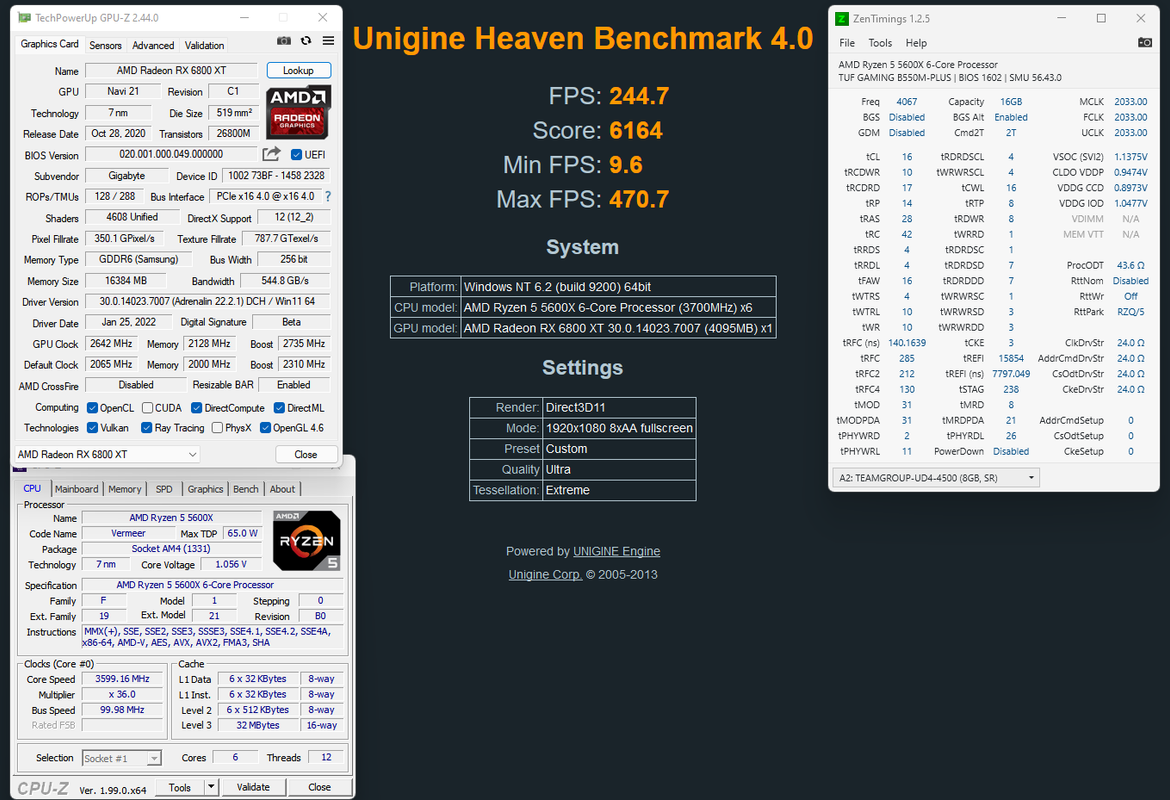
Task: Click GPU-Z BIOS Version field
Action: (171, 154)
